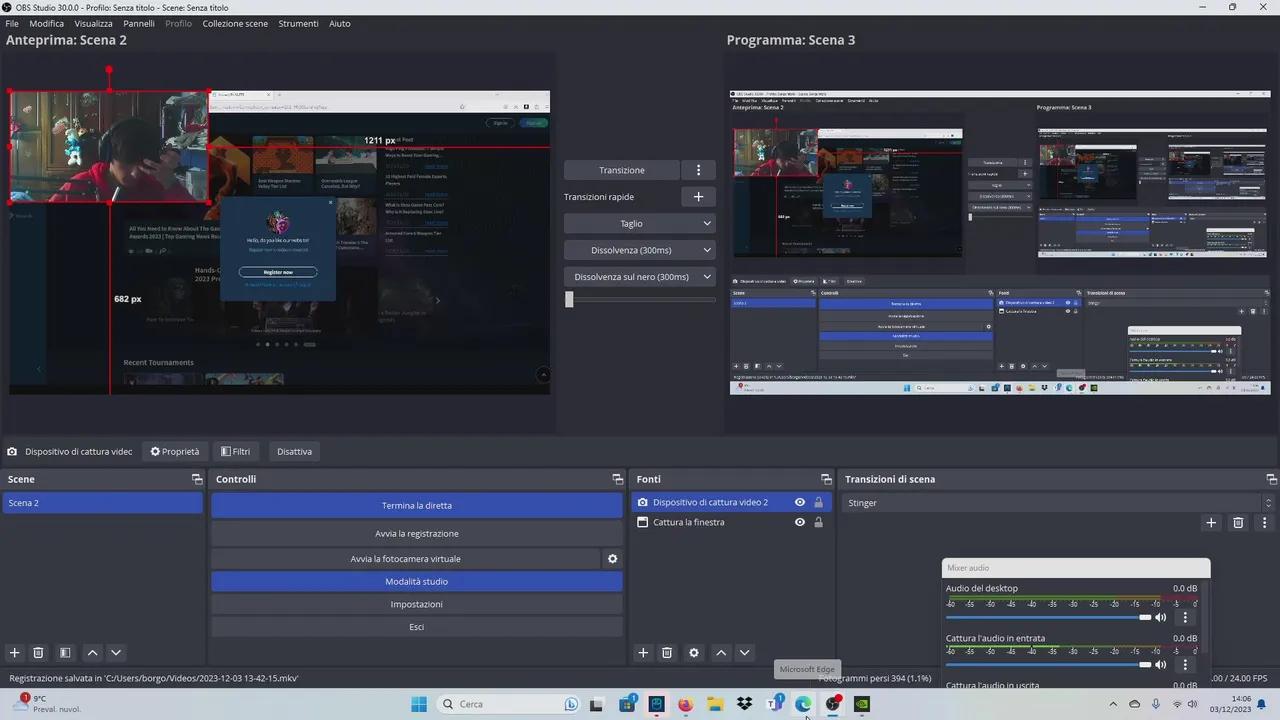Open the Collezione scene menu
Screen dimensions: 1280x720
click(x=235, y=23)
